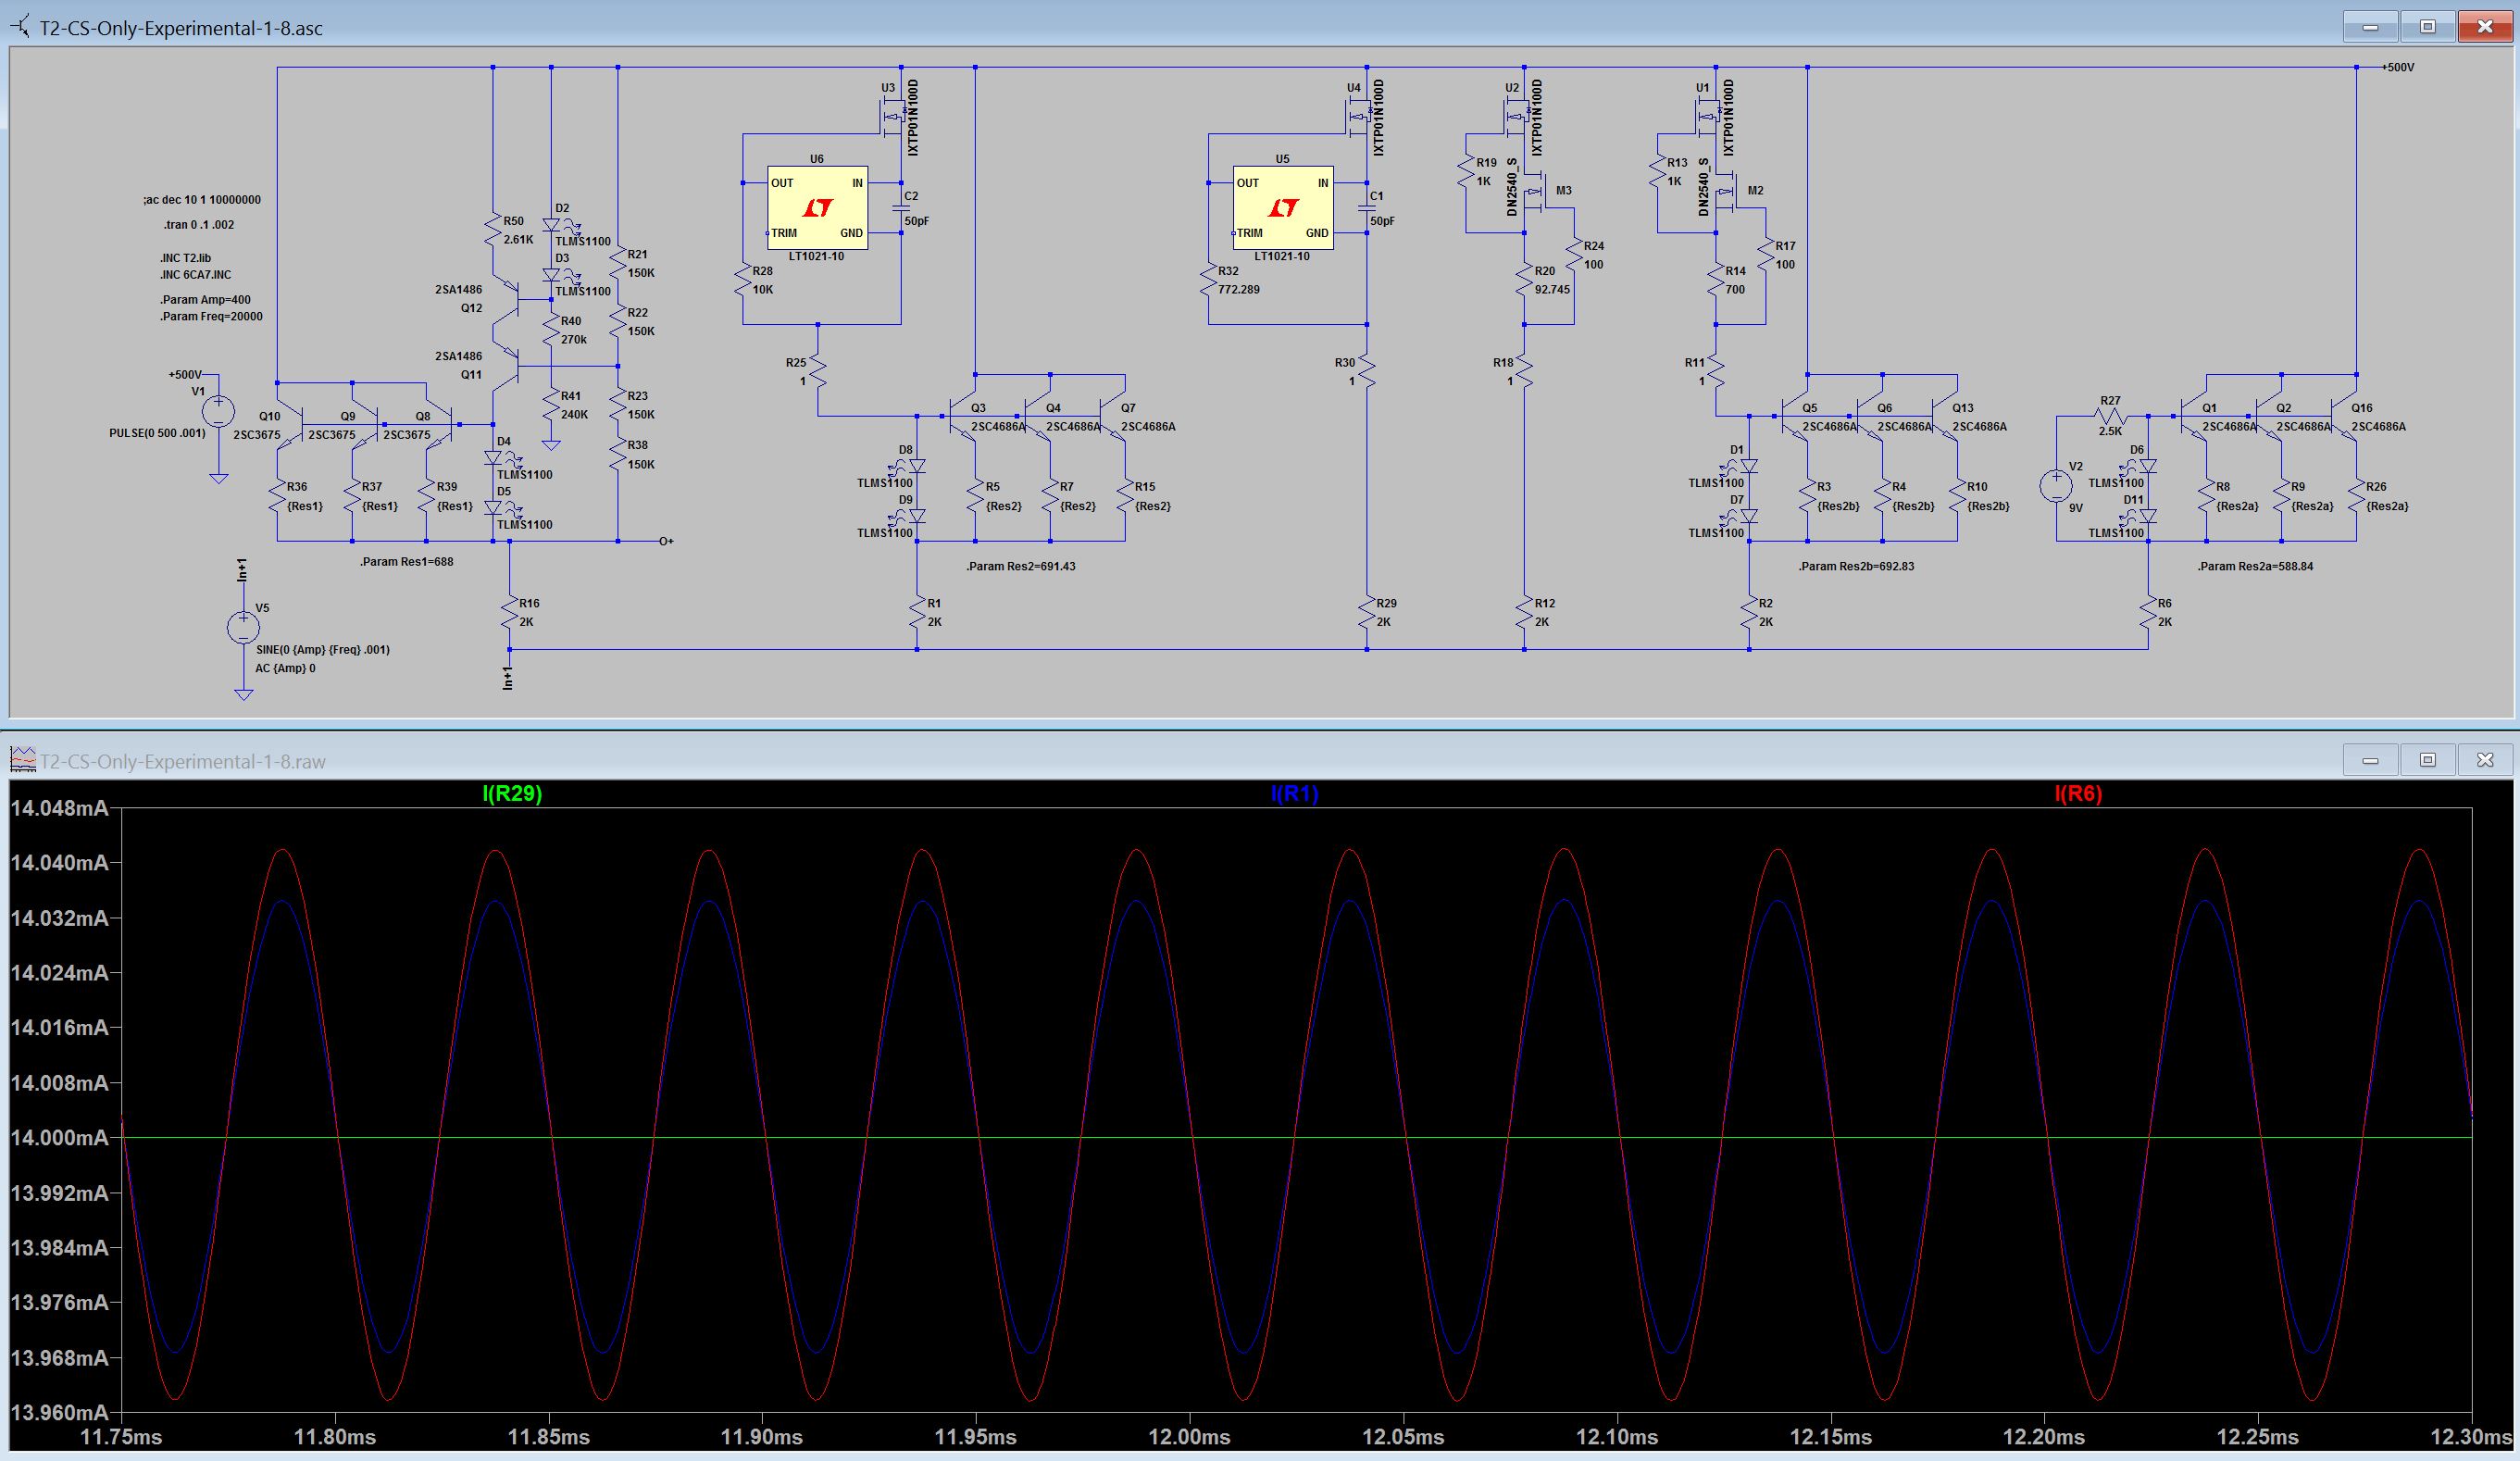Viewport: 2520px width, 1461px height.
Task: Select the U5 LT1021-10 reference symbol
Action: [1282, 208]
